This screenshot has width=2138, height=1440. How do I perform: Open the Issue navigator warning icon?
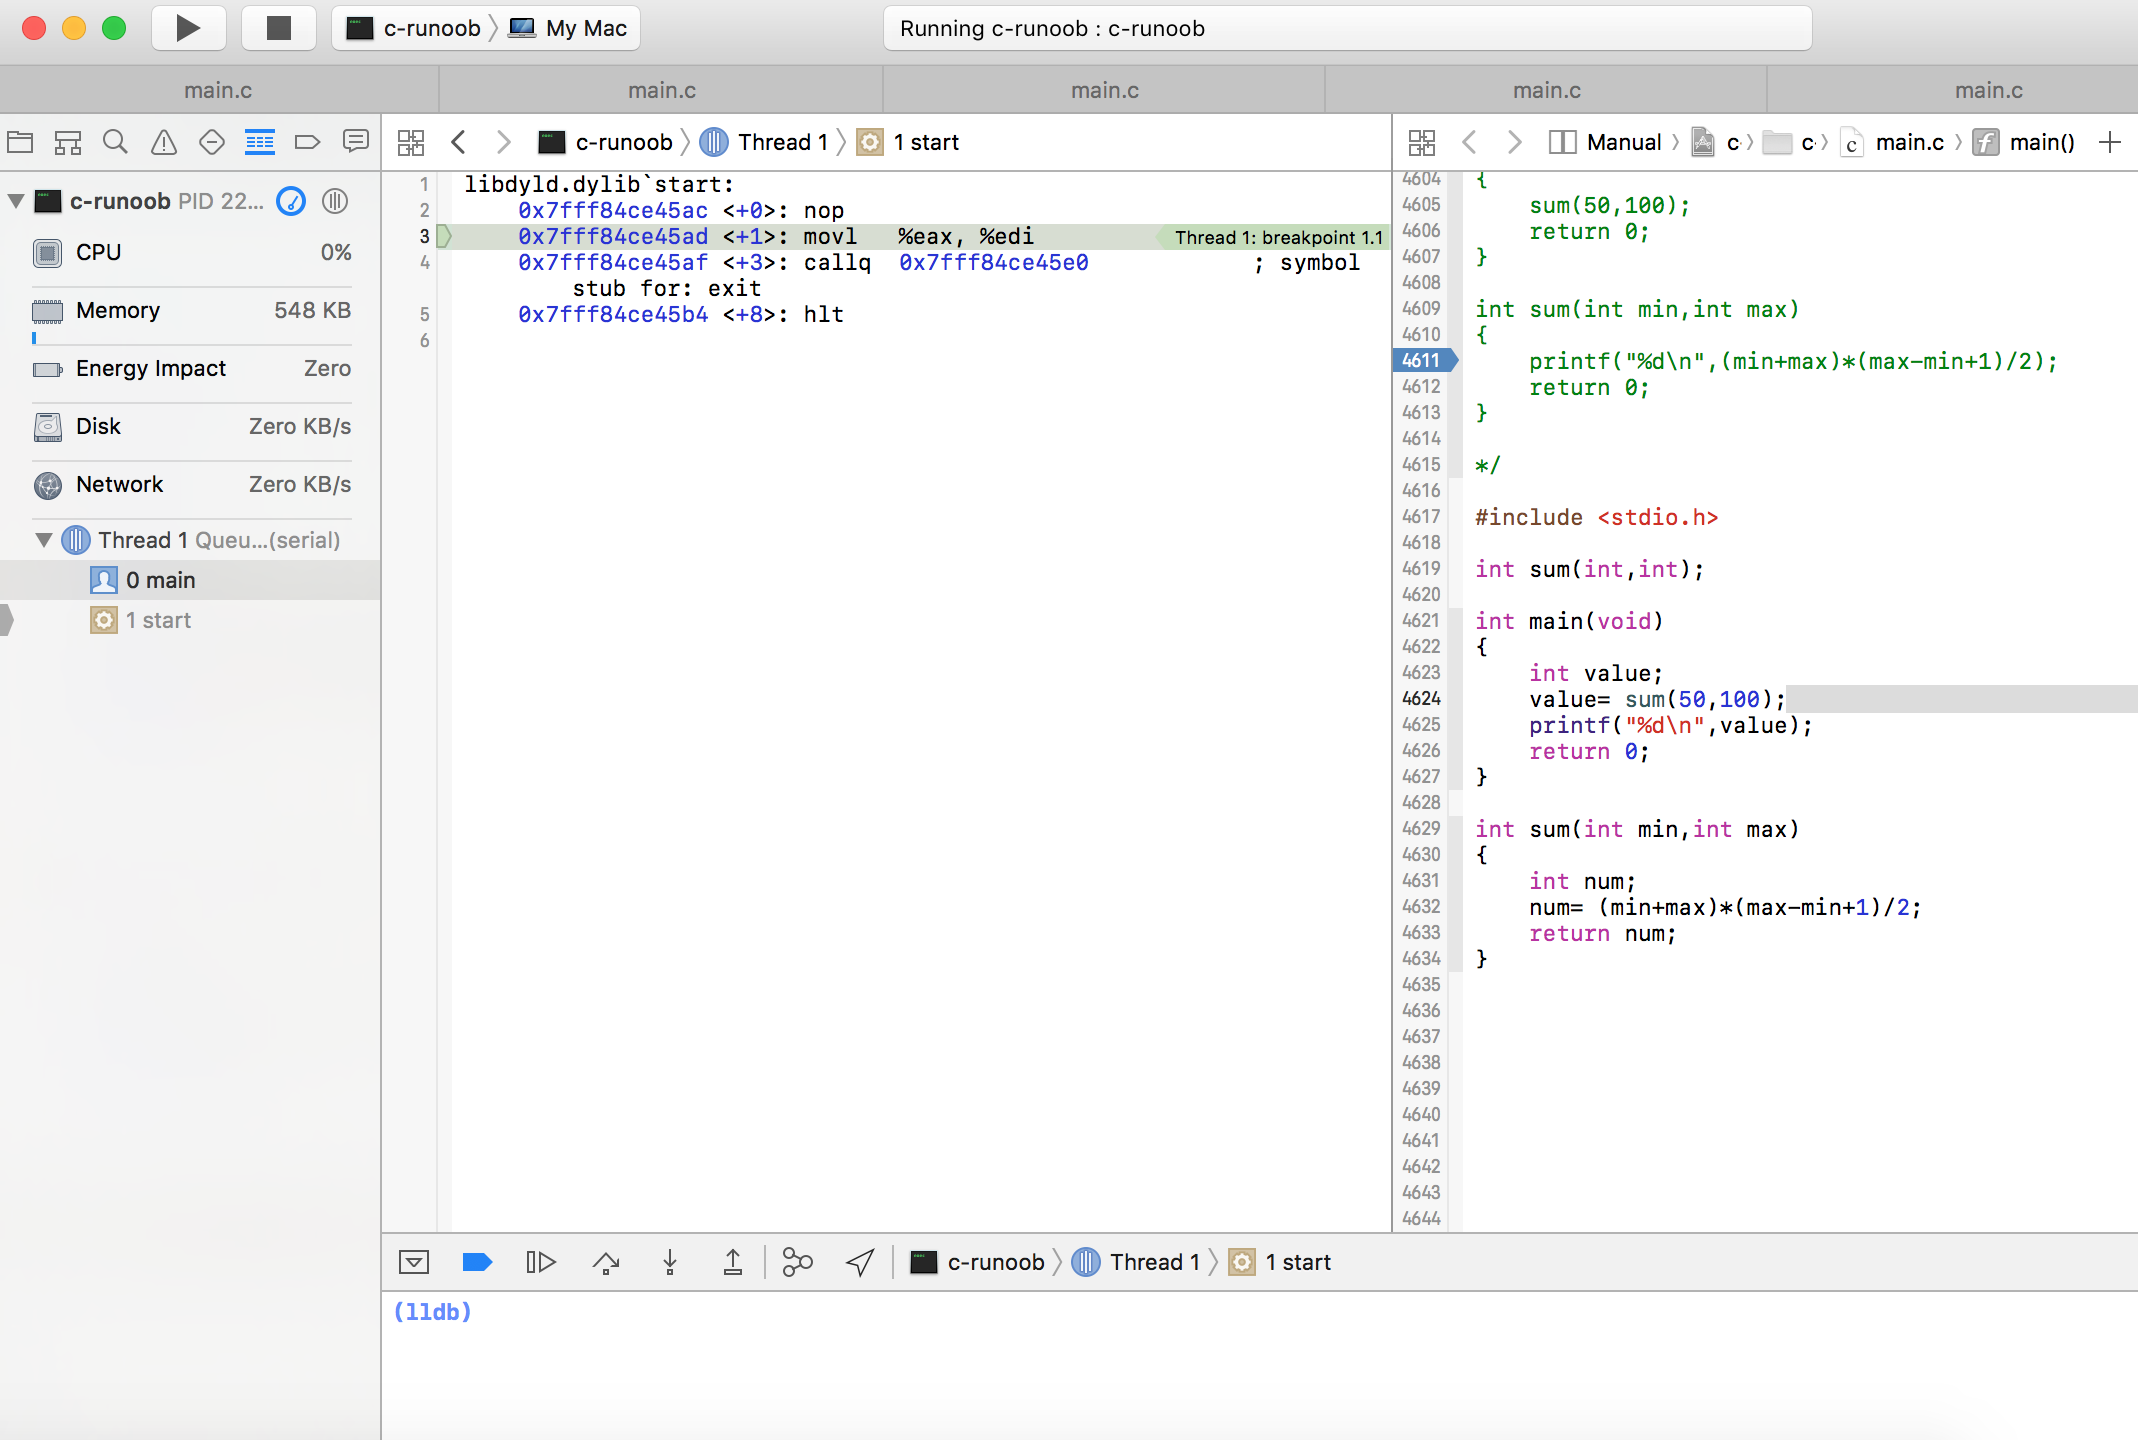click(x=163, y=142)
